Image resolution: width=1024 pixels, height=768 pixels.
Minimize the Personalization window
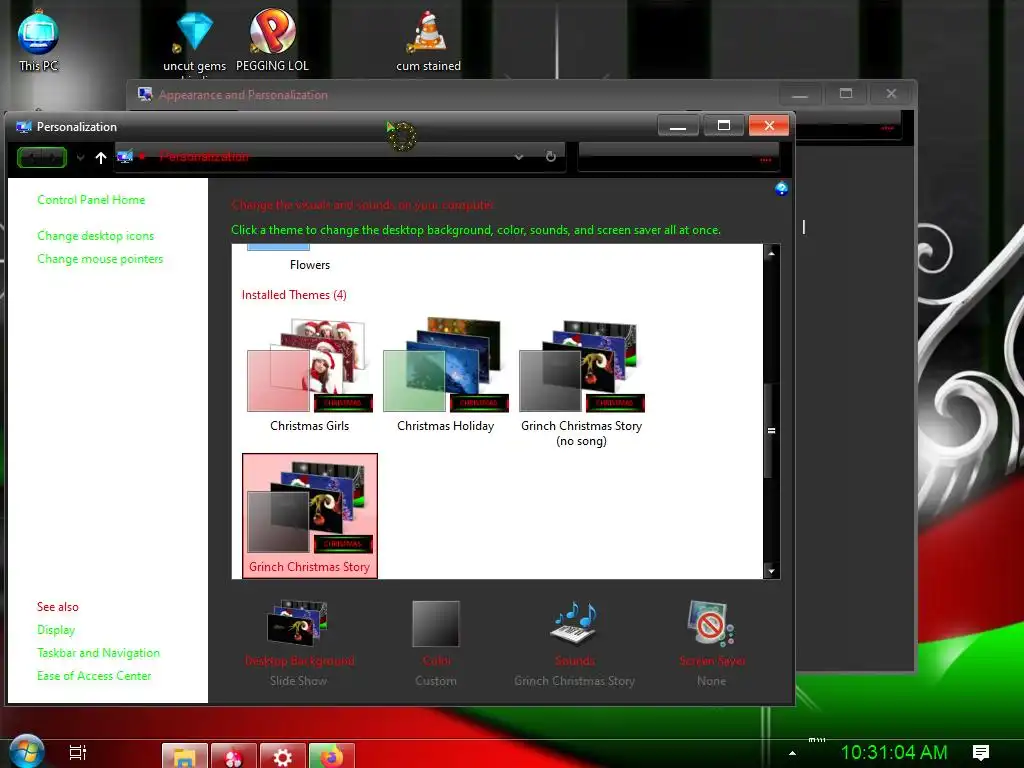678,125
